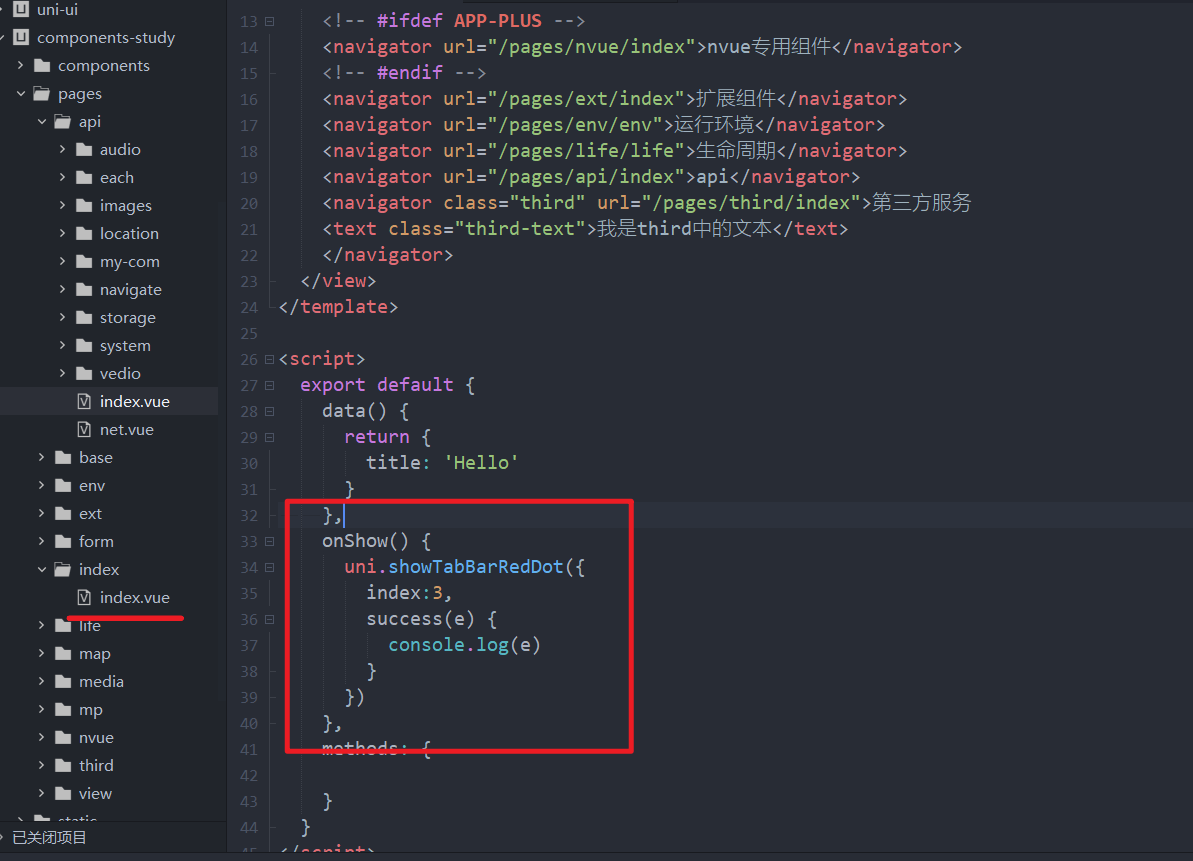
Task: Click line number 20 in the gutter
Action: [249, 204]
